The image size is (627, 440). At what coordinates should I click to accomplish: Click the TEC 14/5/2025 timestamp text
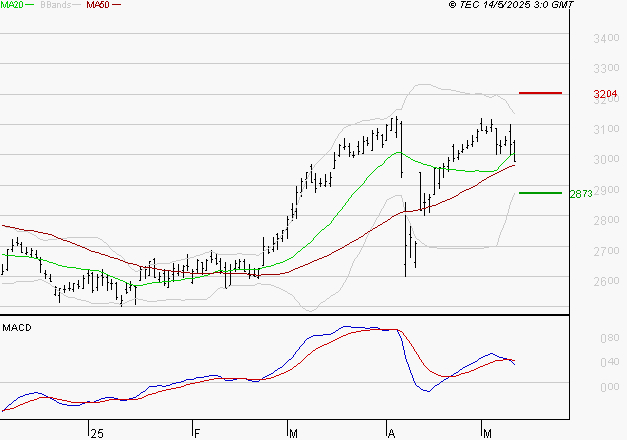(511, 5)
